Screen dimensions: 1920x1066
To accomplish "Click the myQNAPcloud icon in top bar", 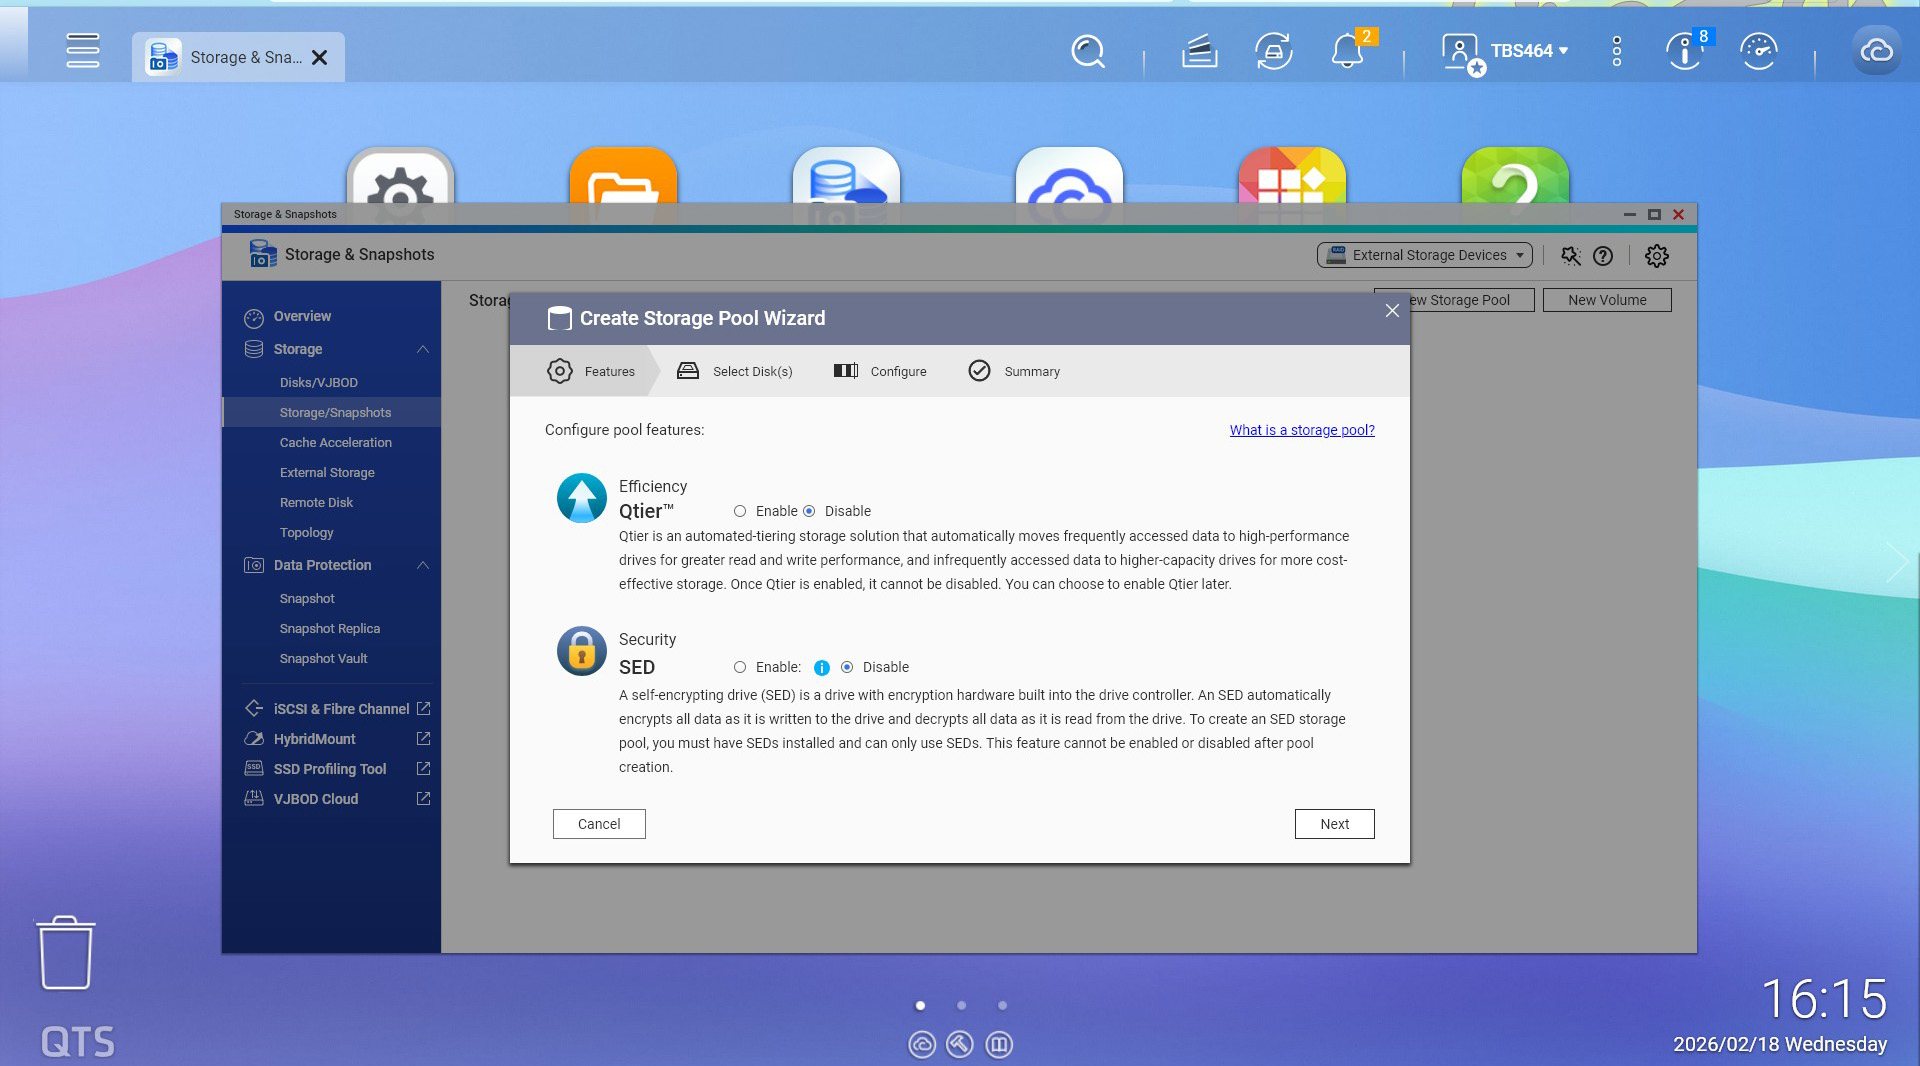I will pyautogui.click(x=1876, y=52).
